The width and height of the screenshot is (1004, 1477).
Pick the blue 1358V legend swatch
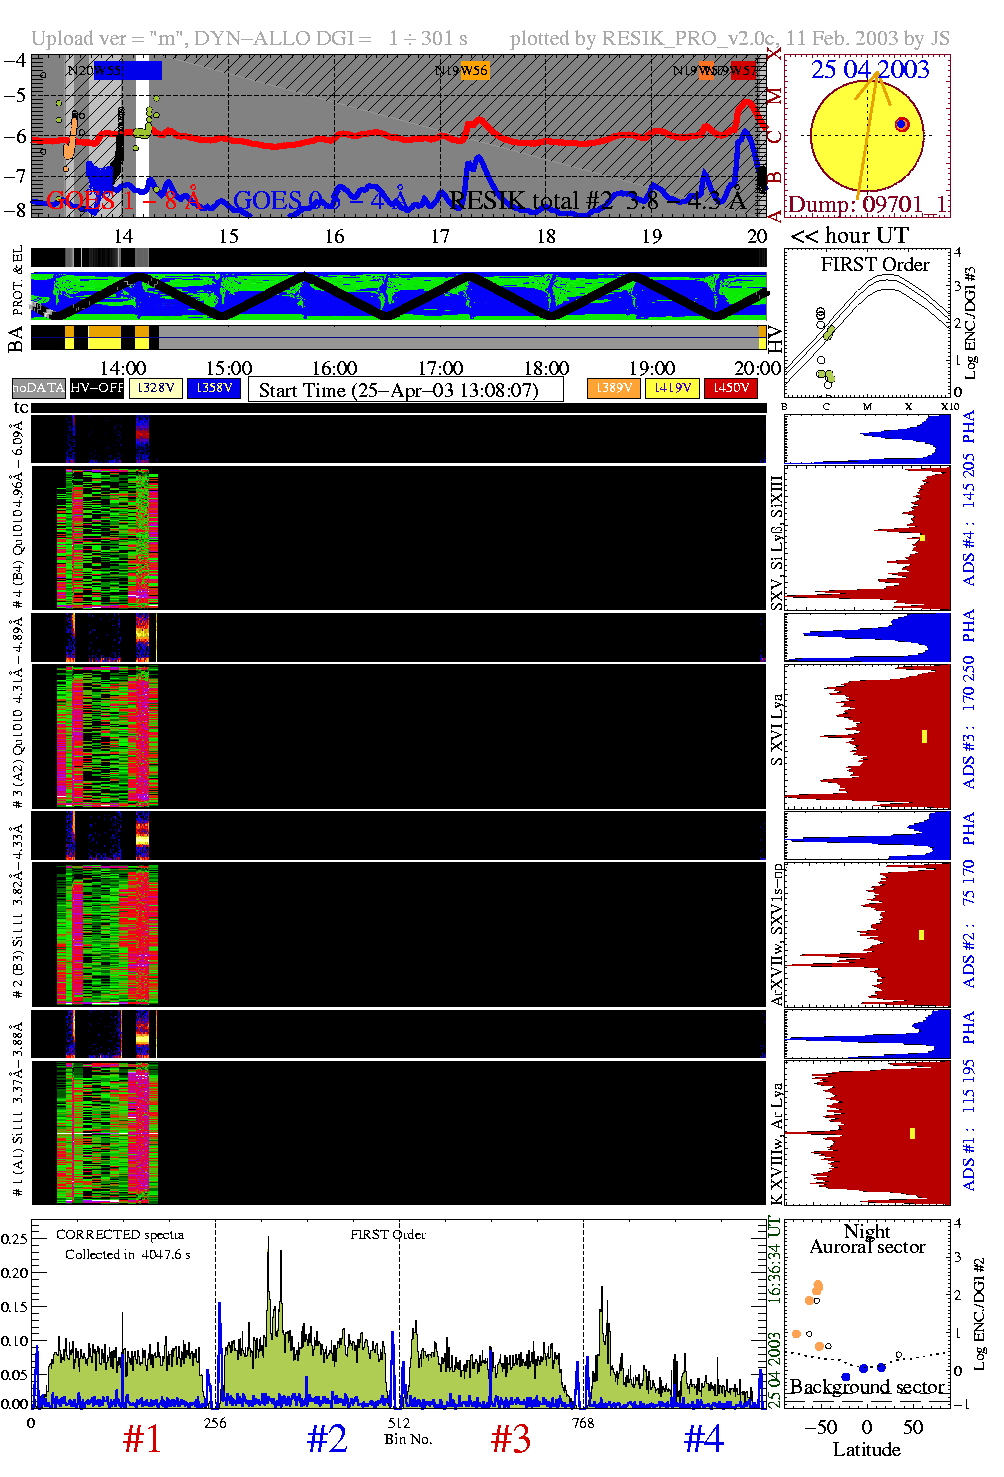pyautogui.click(x=214, y=388)
